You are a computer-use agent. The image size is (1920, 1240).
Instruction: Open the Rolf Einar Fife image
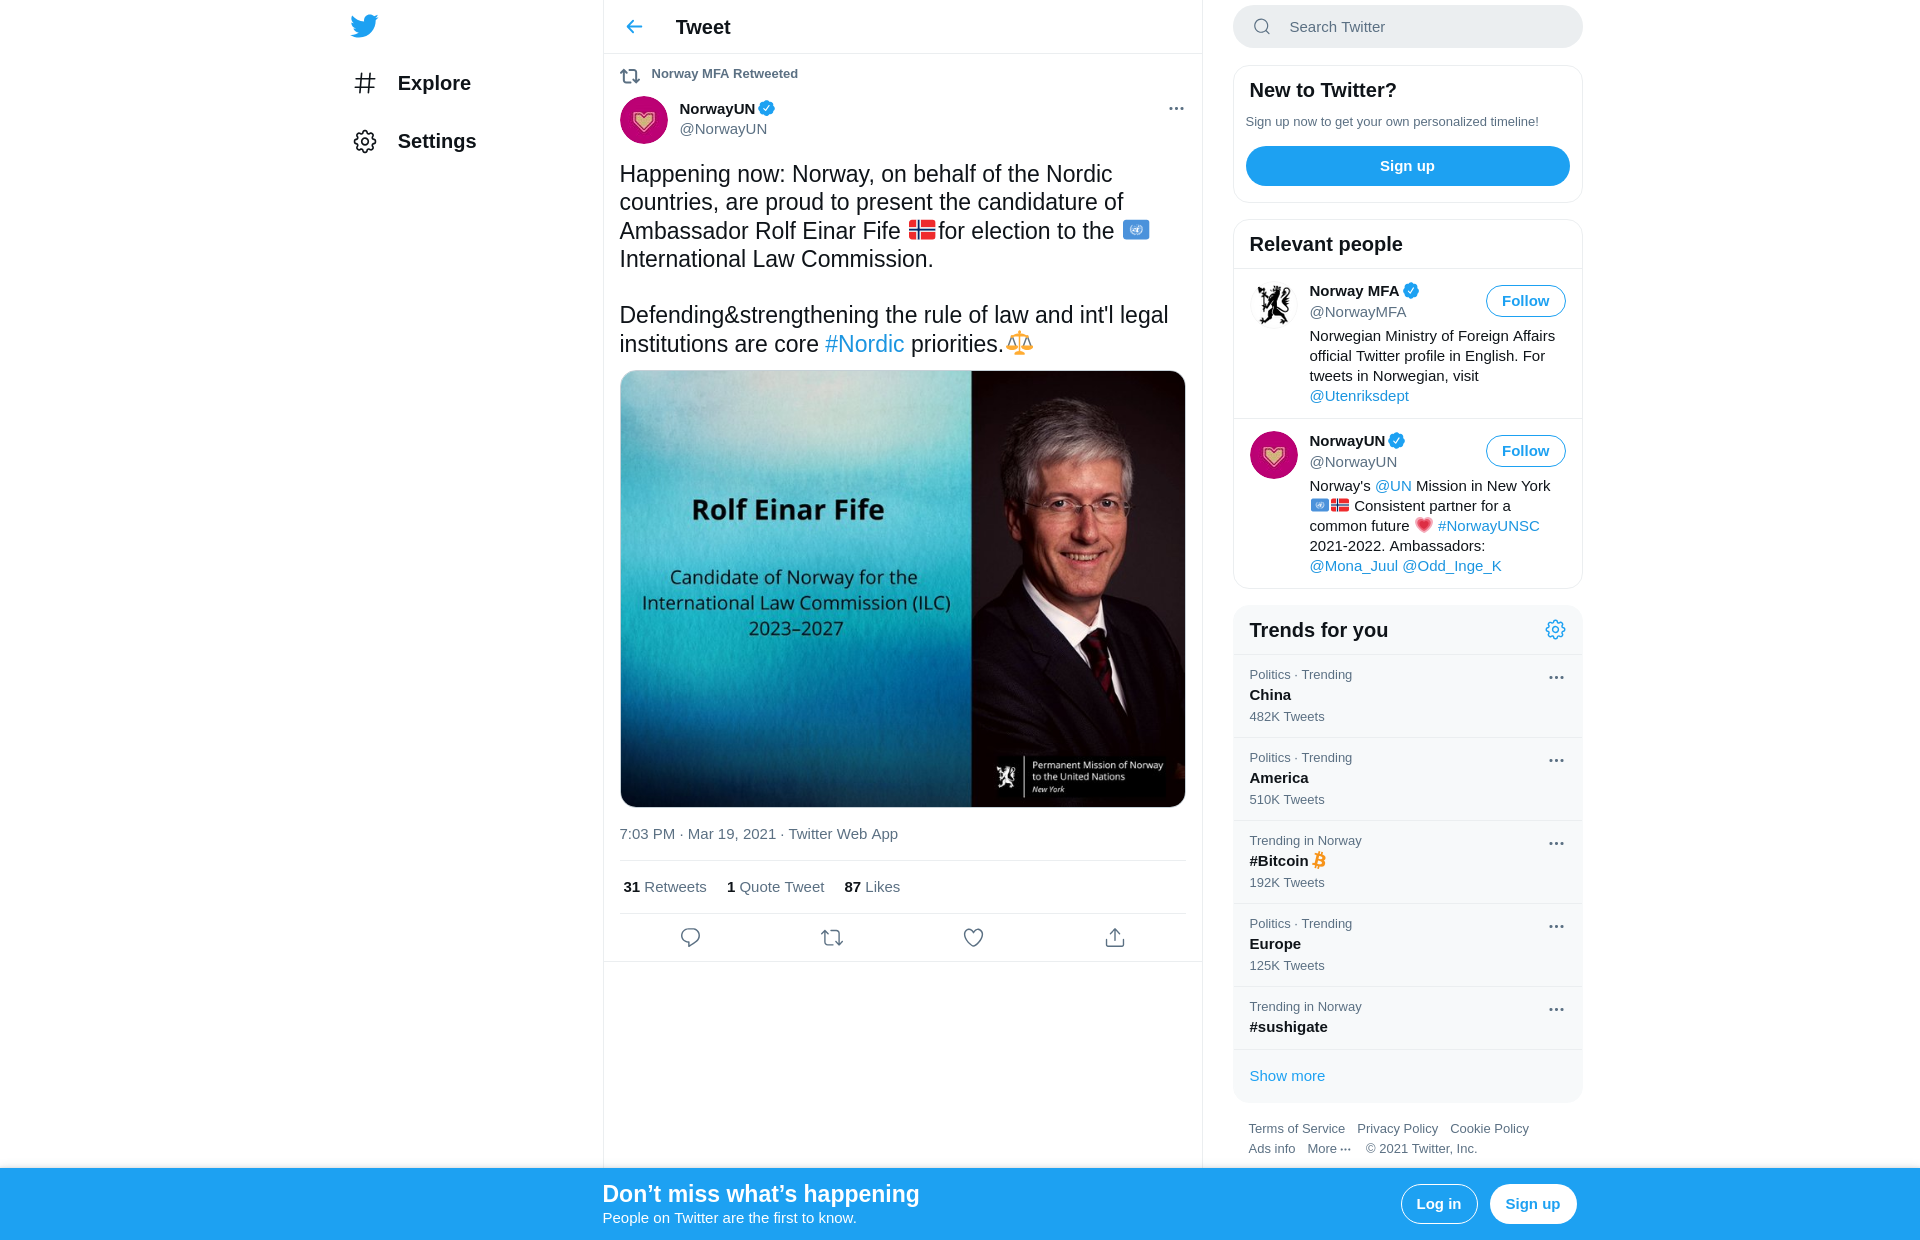(902, 589)
